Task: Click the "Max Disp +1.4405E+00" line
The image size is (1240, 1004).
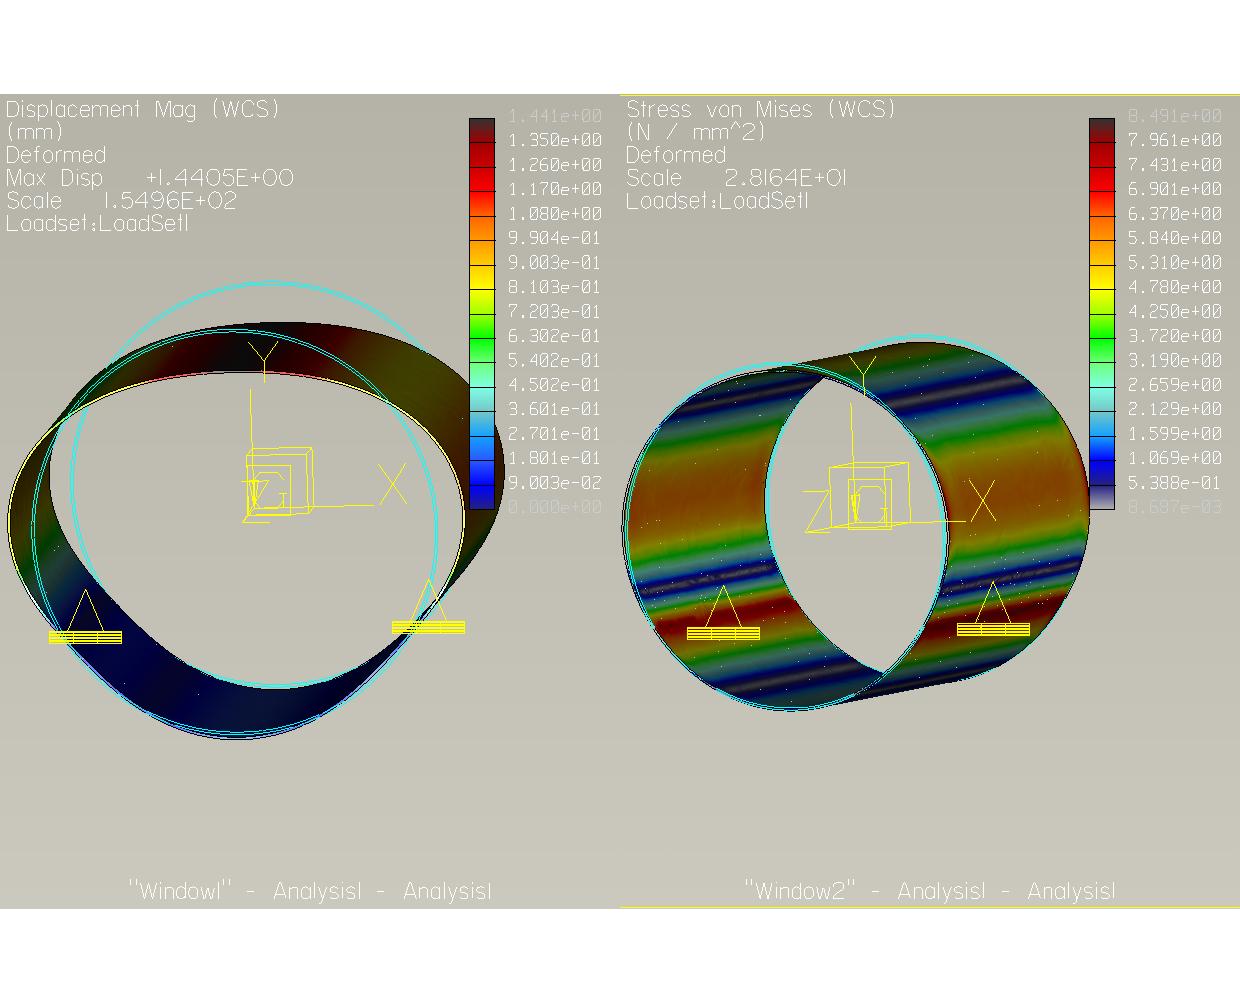Action: [150, 178]
